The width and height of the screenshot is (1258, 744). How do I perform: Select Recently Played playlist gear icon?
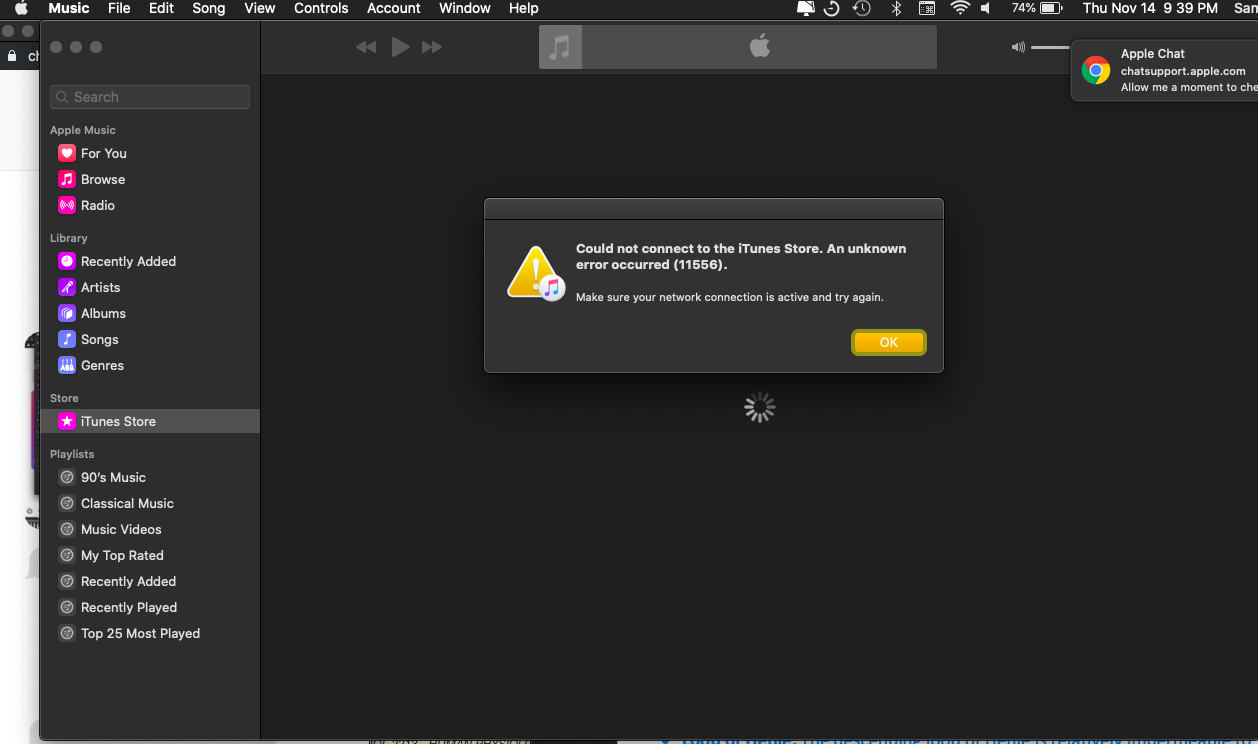click(67, 607)
